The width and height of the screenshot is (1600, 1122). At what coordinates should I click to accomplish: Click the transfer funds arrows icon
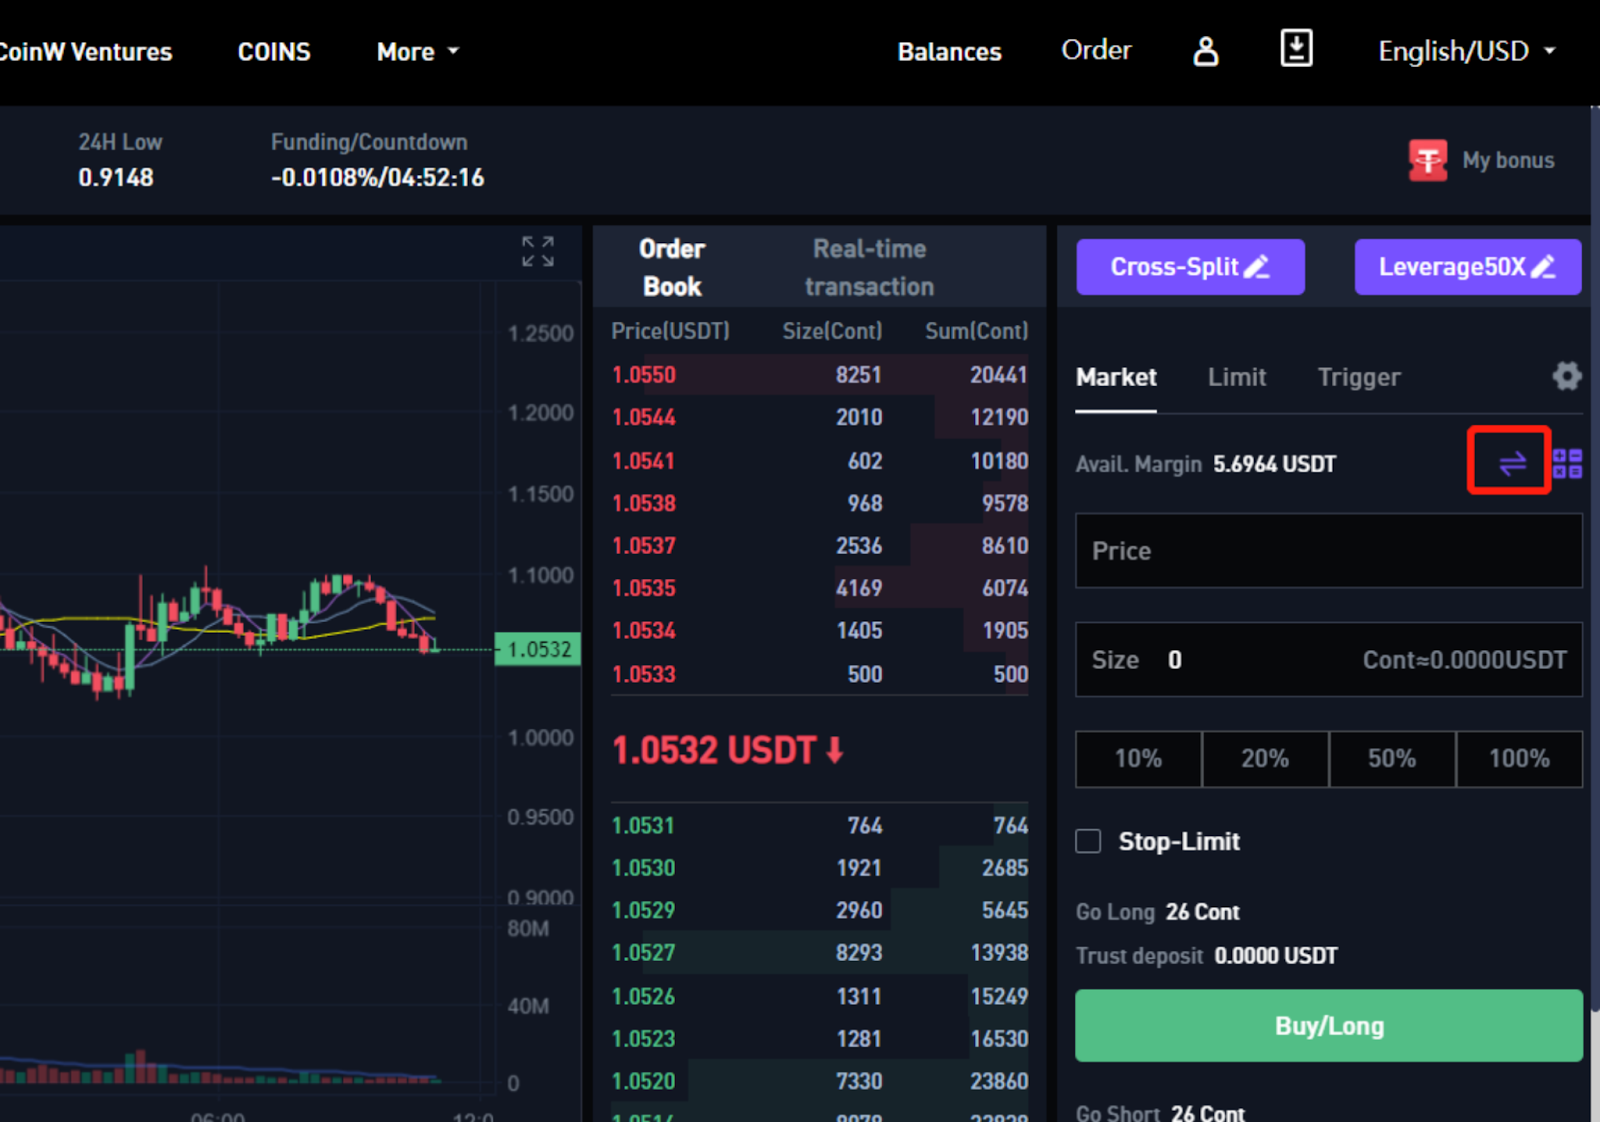(1512, 463)
